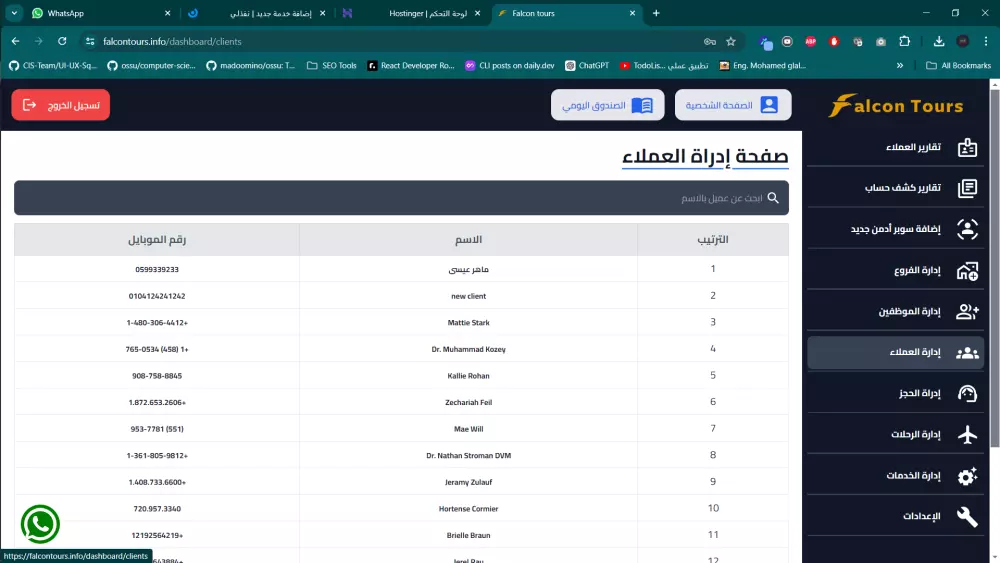Viewport: 1000px width, 563px height.
Task: Open React Developer Roadmap bookmark
Action: pos(411,65)
